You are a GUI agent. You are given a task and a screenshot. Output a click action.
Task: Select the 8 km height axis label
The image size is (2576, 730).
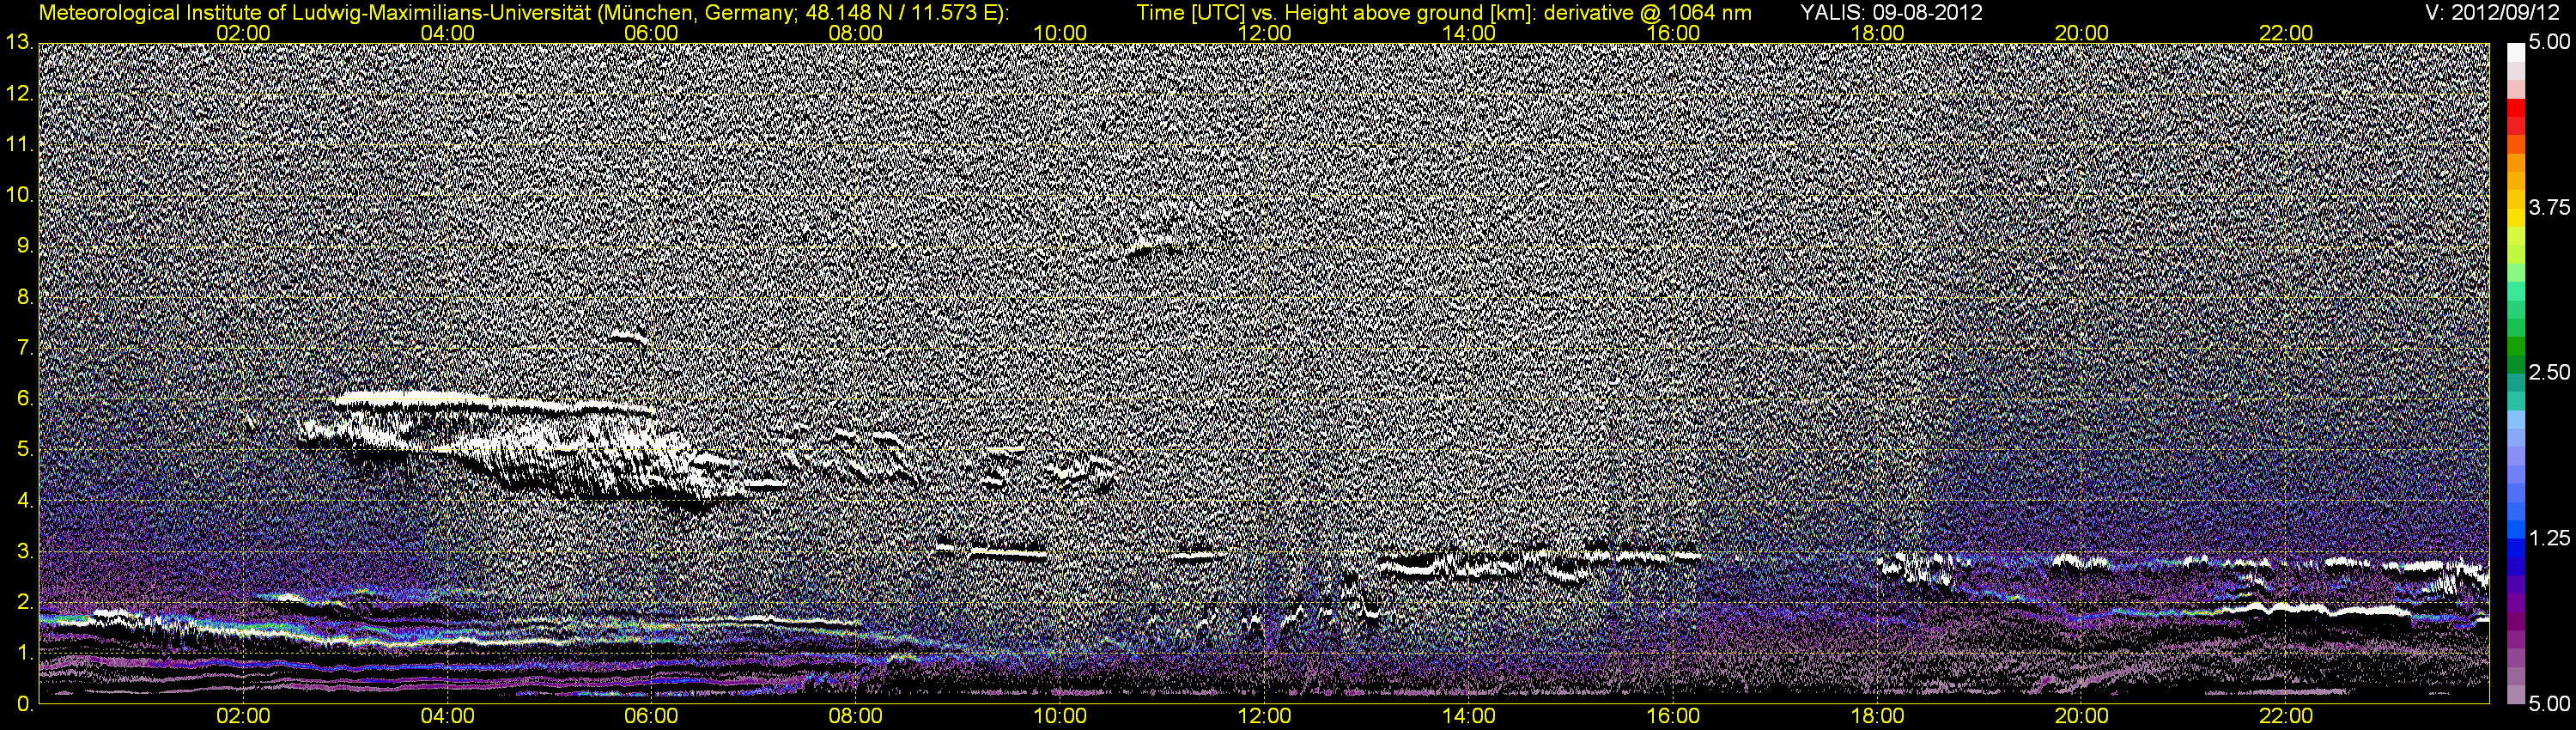(25, 297)
